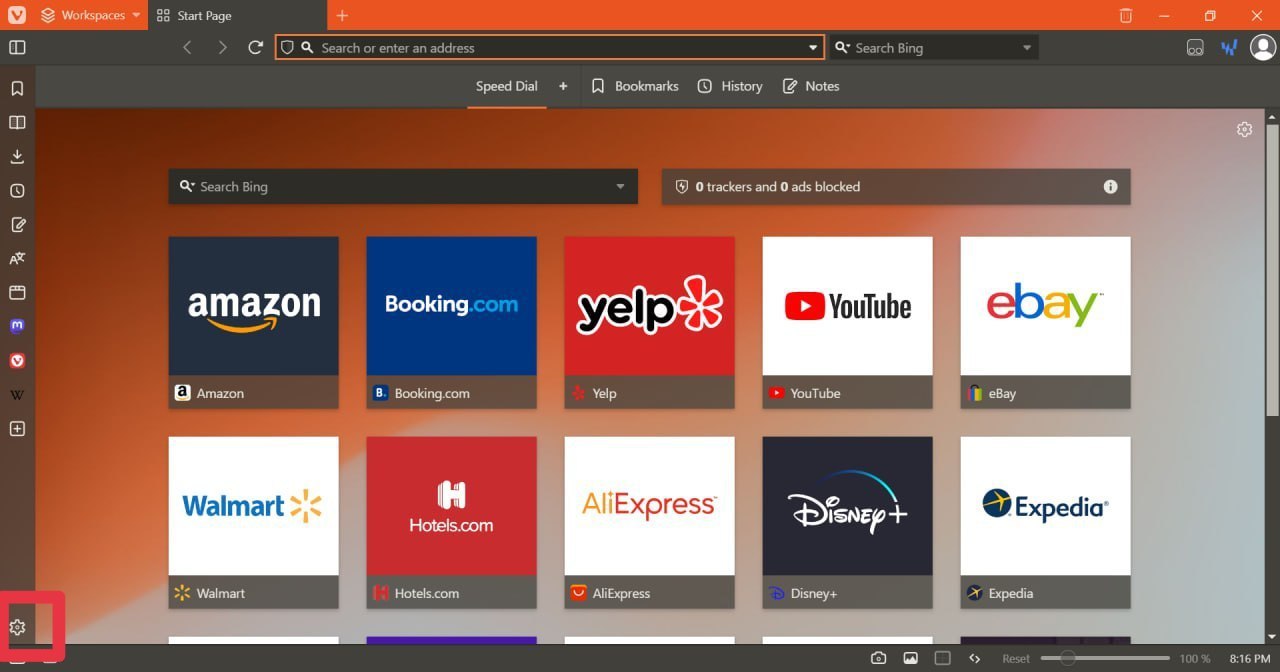Toggle the side panel visibility
The height and width of the screenshot is (672, 1280).
17,47
